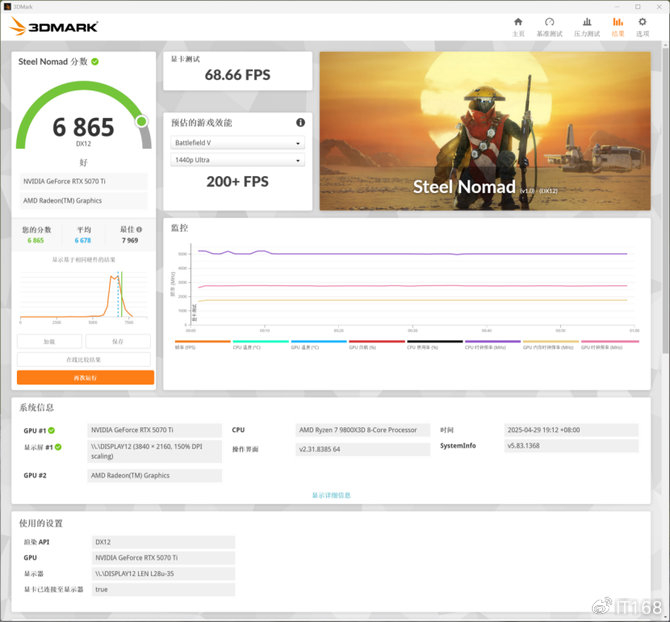Click the green validation check by Steel Nomad score
This screenshot has height=622, width=670.
(95, 62)
